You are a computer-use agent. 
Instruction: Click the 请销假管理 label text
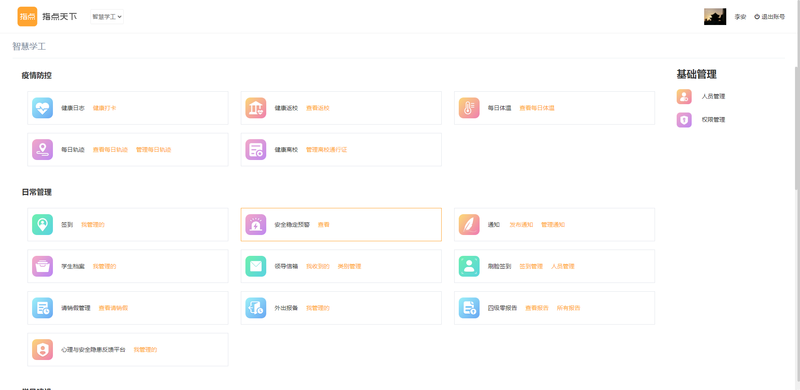point(76,308)
